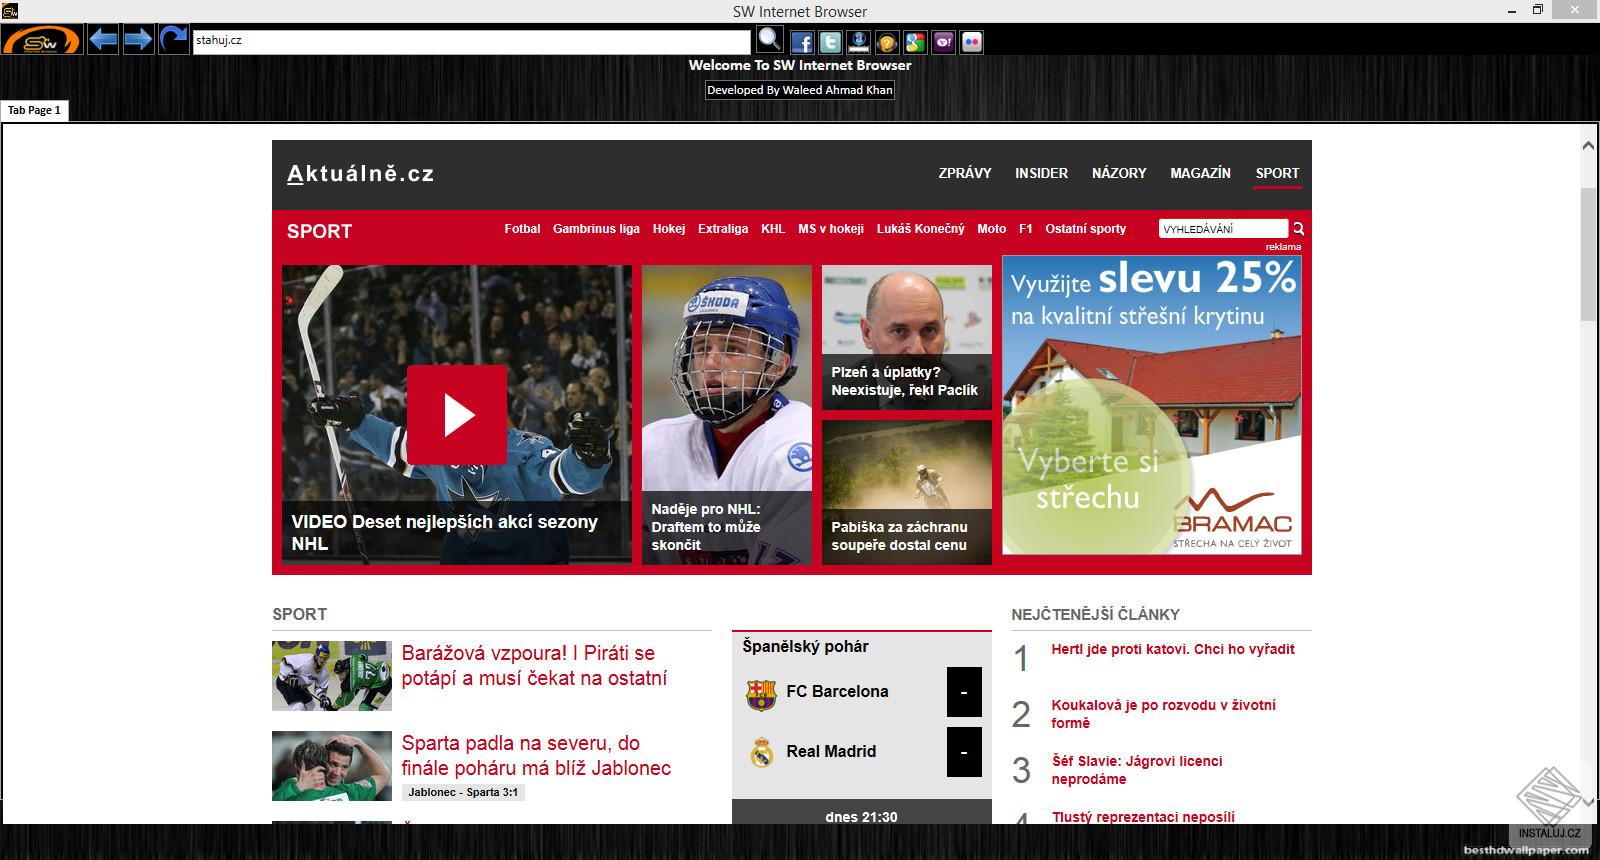Viewport: 1600px width, 860px height.
Task: Click thumbnail beside 'Sparta padla na severu'
Action: (x=332, y=766)
